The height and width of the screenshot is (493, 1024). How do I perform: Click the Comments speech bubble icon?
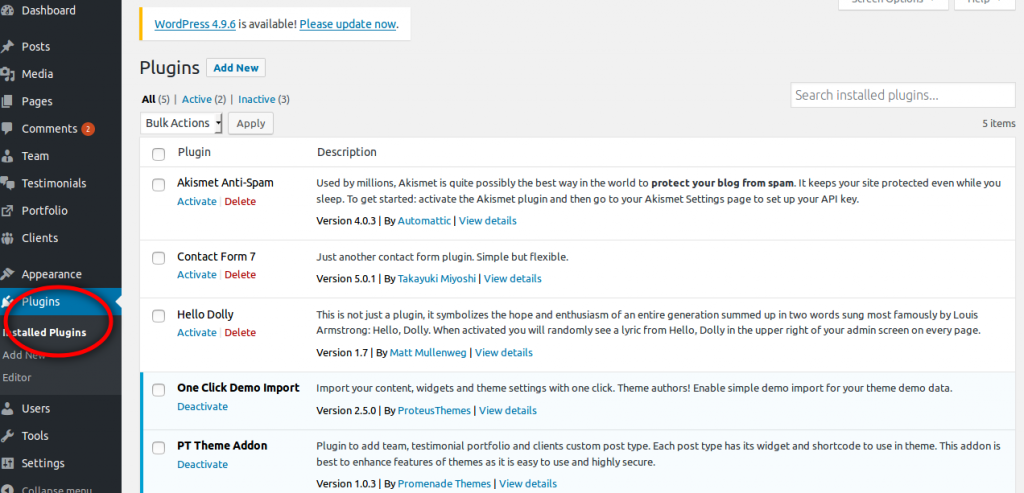click(8, 129)
